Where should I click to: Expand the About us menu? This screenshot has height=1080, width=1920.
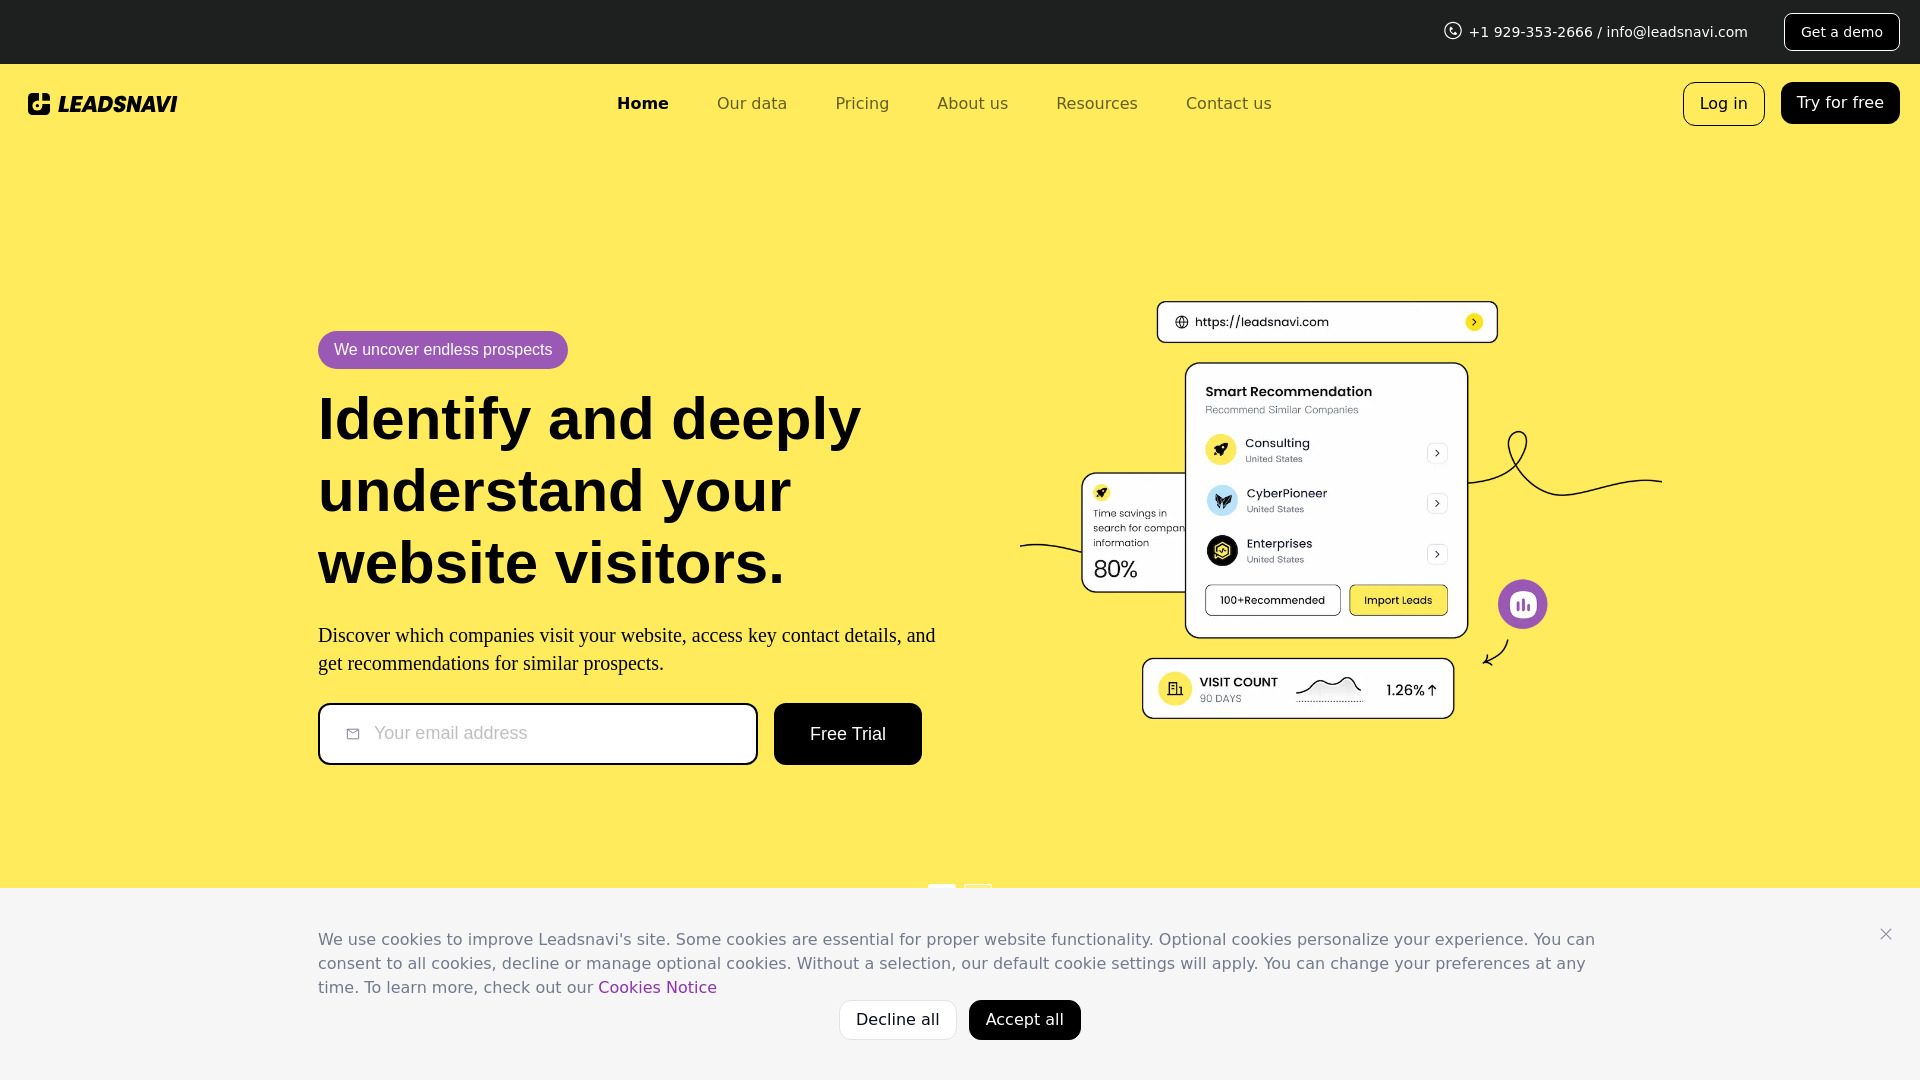(x=972, y=103)
